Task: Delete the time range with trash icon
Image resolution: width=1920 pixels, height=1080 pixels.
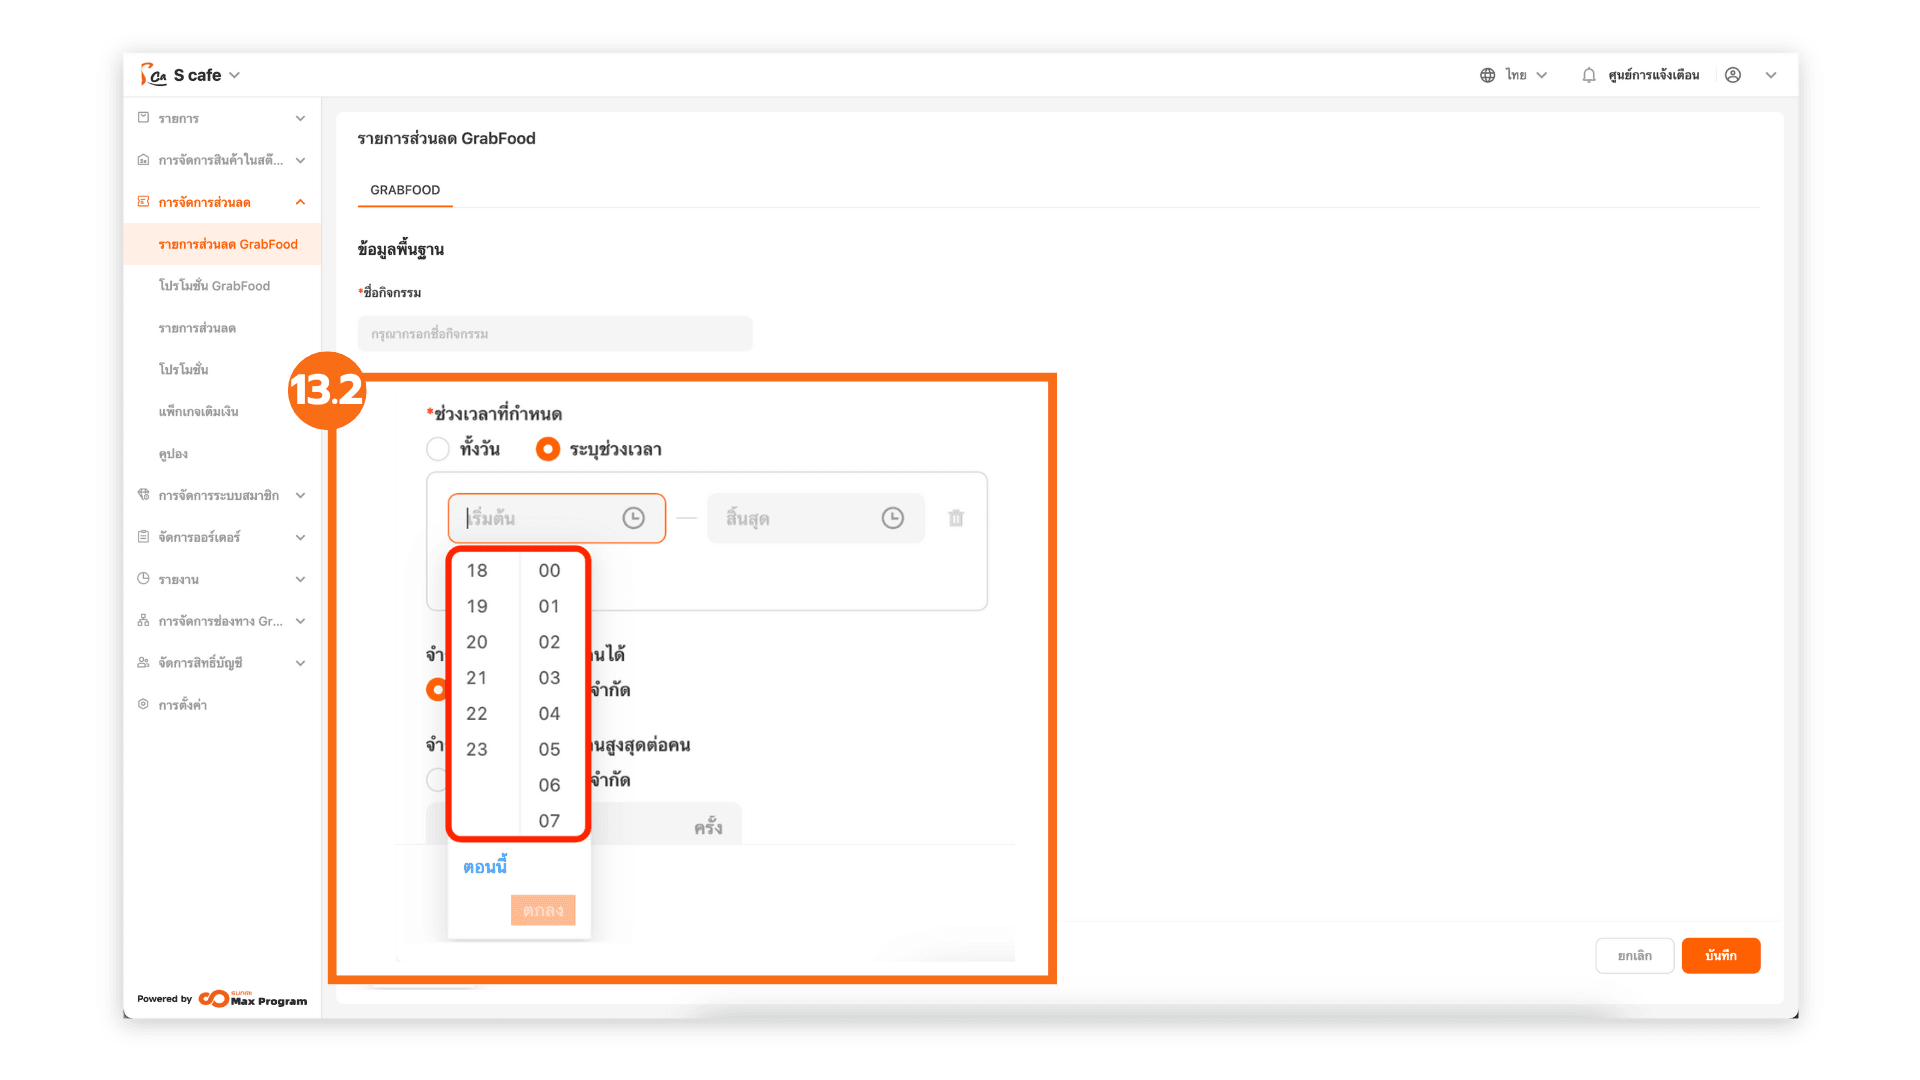Action: (956, 518)
